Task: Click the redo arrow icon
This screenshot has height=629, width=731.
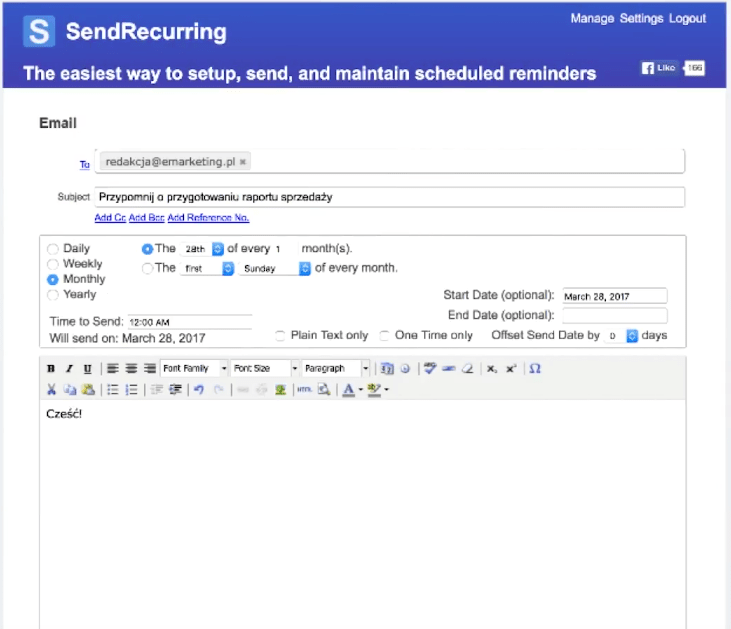Action: [218, 389]
